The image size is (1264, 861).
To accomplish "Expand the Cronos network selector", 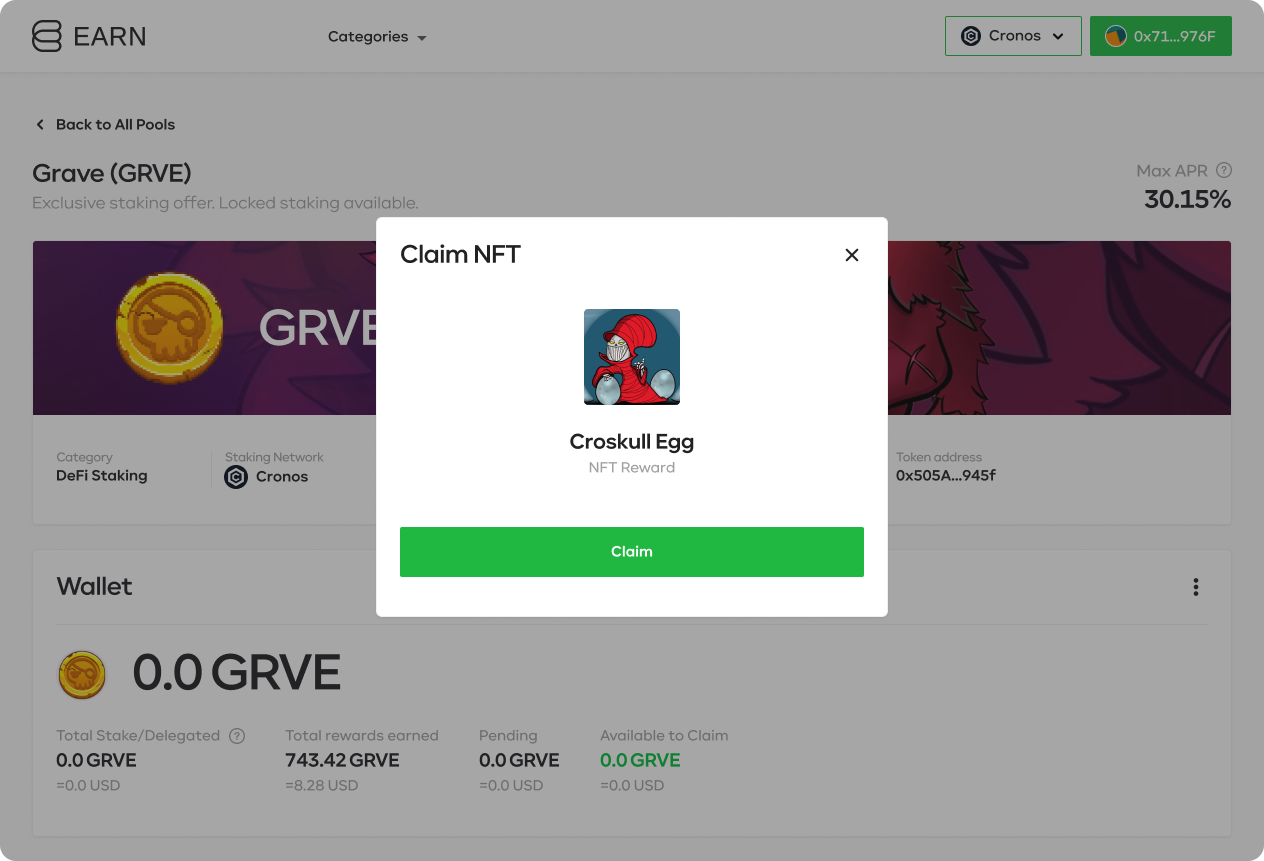I will coord(1013,36).
